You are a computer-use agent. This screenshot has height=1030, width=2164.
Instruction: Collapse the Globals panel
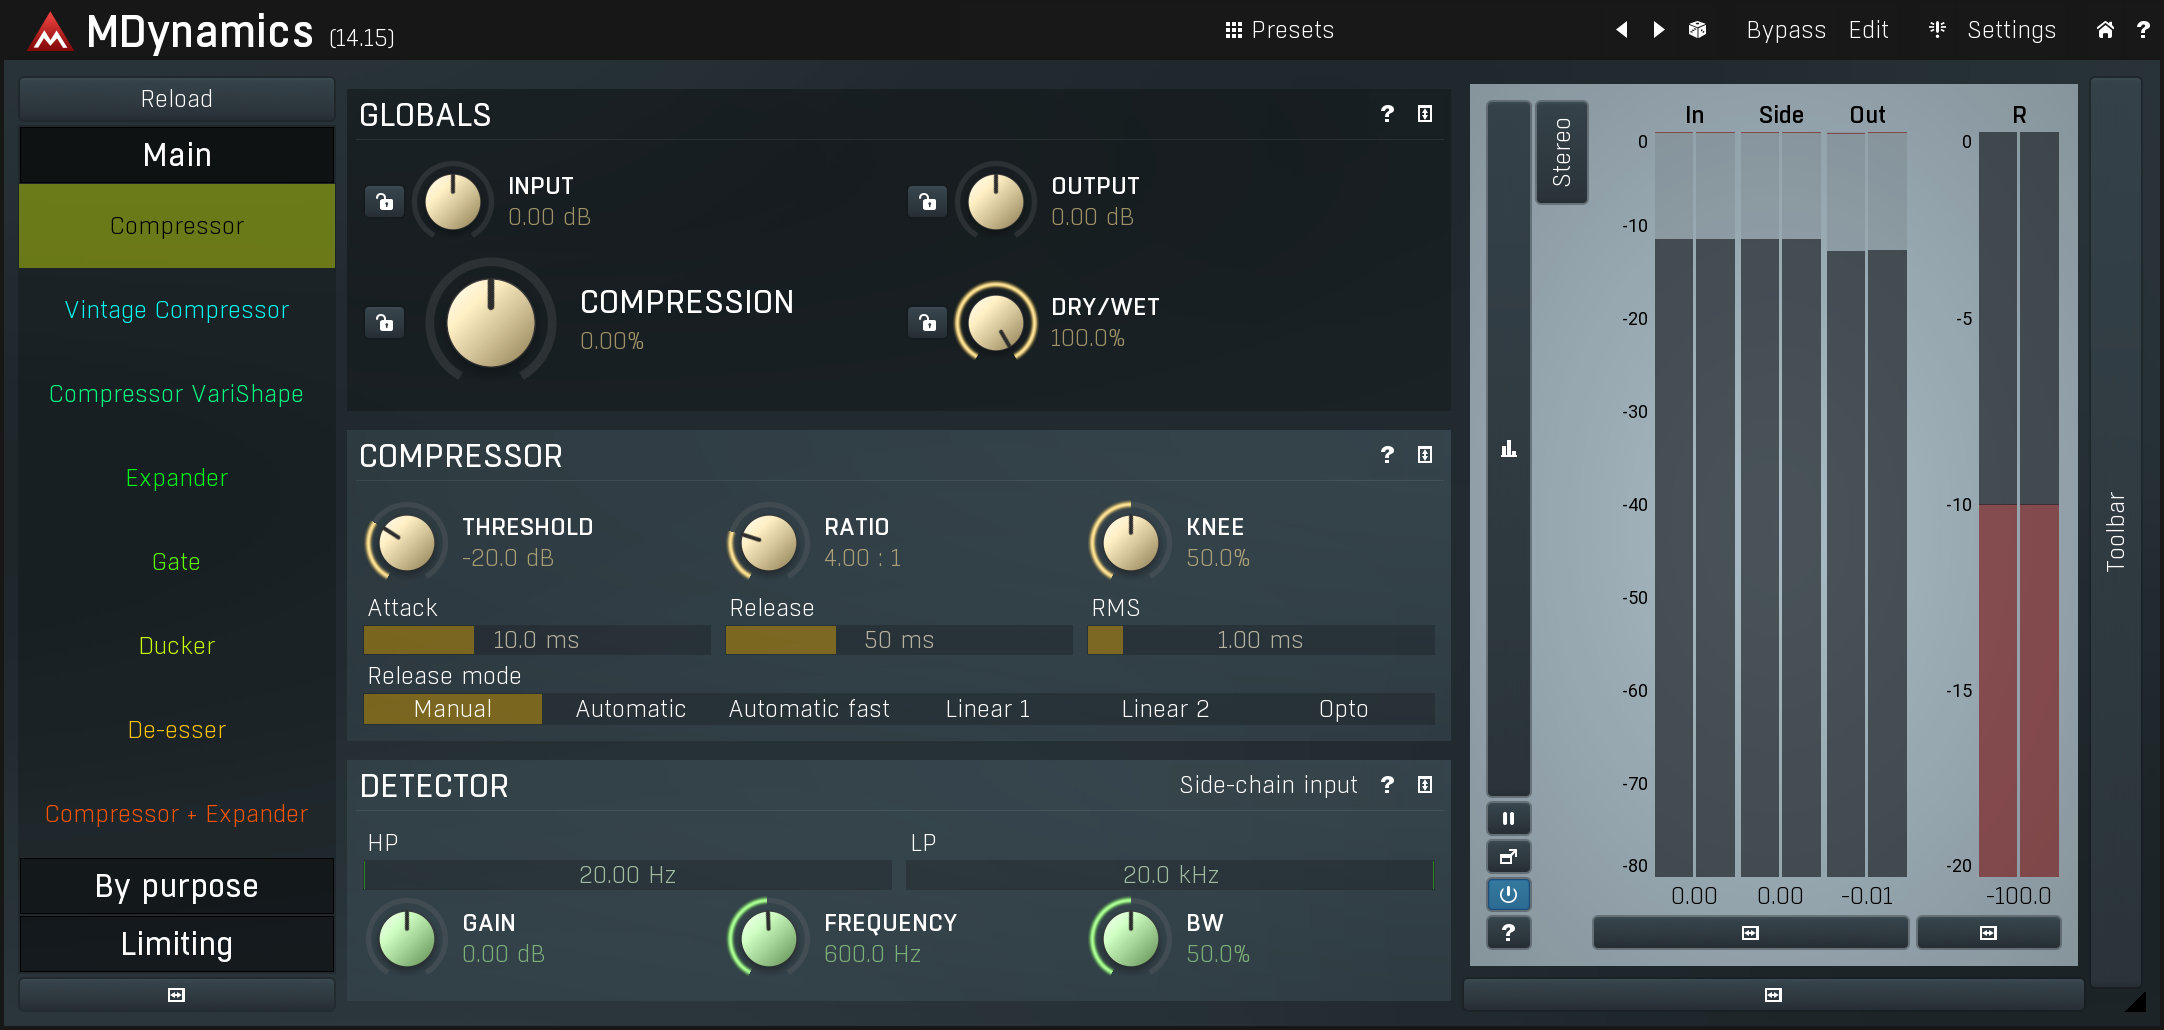click(x=1424, y=114)
